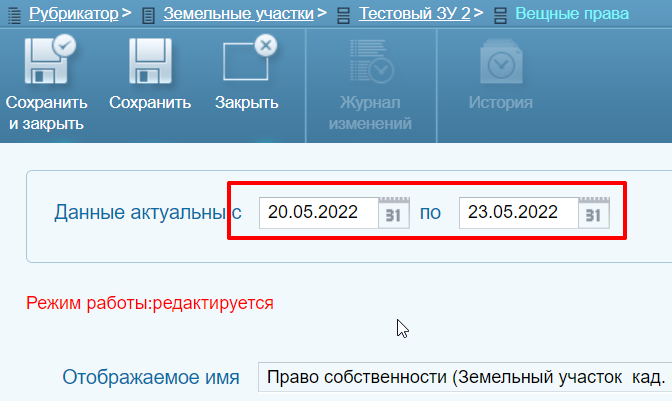Click the по label between dates
Screen dimensions: 672x401
pos(430,213)
